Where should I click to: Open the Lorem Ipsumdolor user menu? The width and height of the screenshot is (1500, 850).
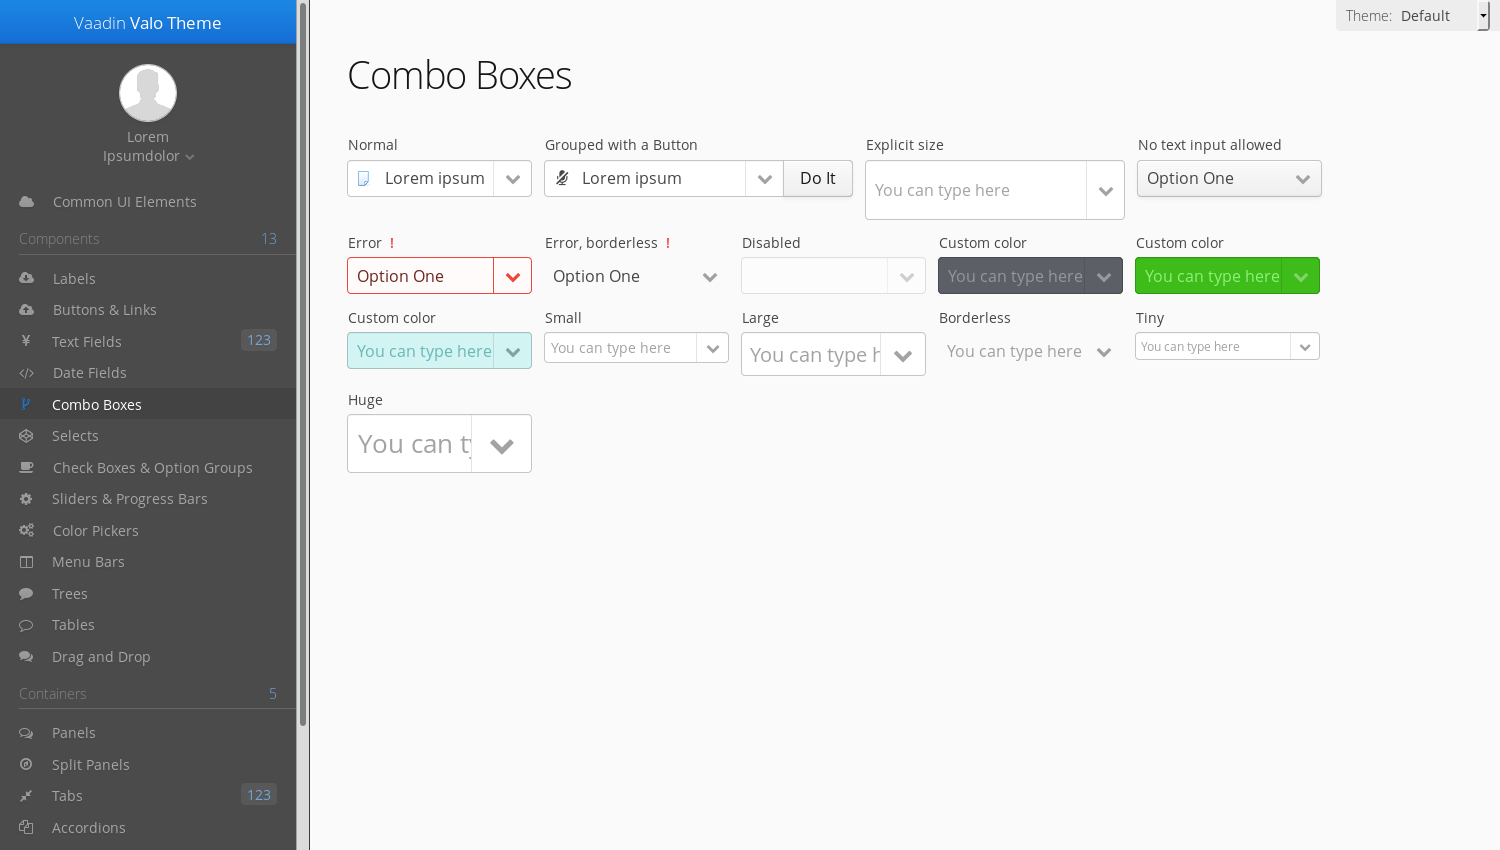(x=148, y=146)
